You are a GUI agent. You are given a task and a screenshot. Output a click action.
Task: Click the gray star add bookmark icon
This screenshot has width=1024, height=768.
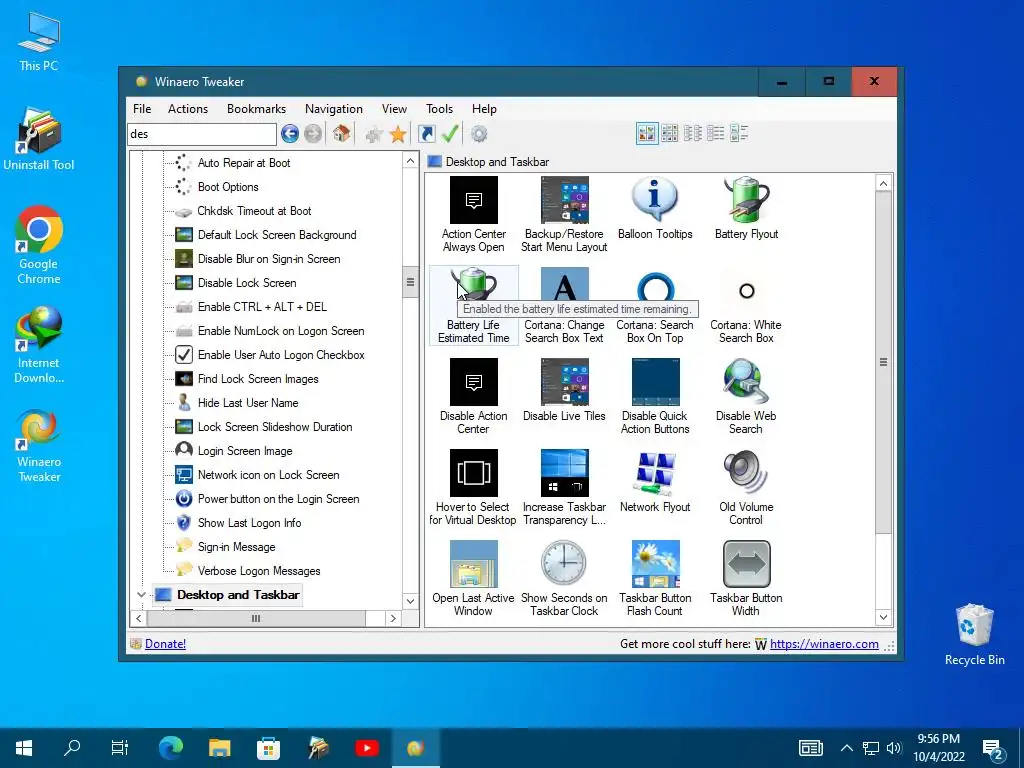[x=374, y=135]
